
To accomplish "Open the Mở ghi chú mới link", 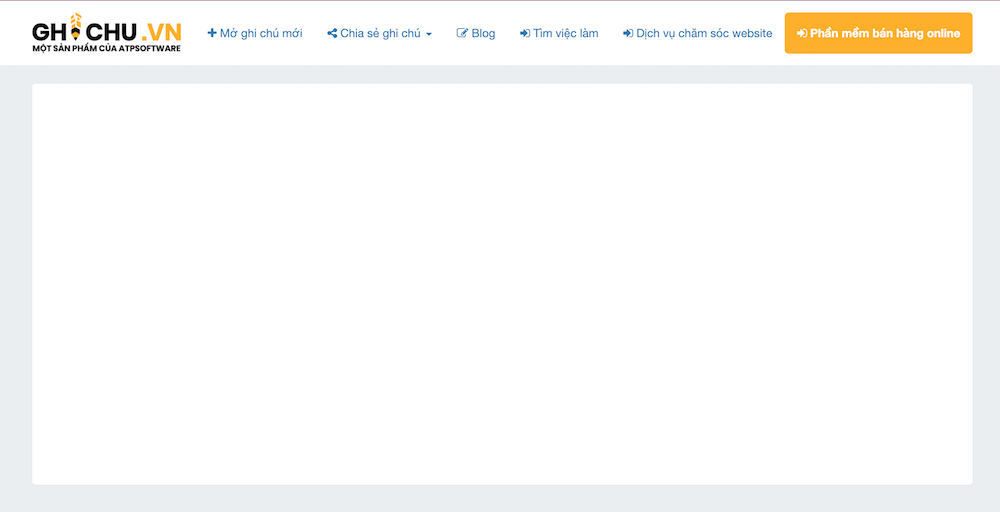I will coord(254,33).
